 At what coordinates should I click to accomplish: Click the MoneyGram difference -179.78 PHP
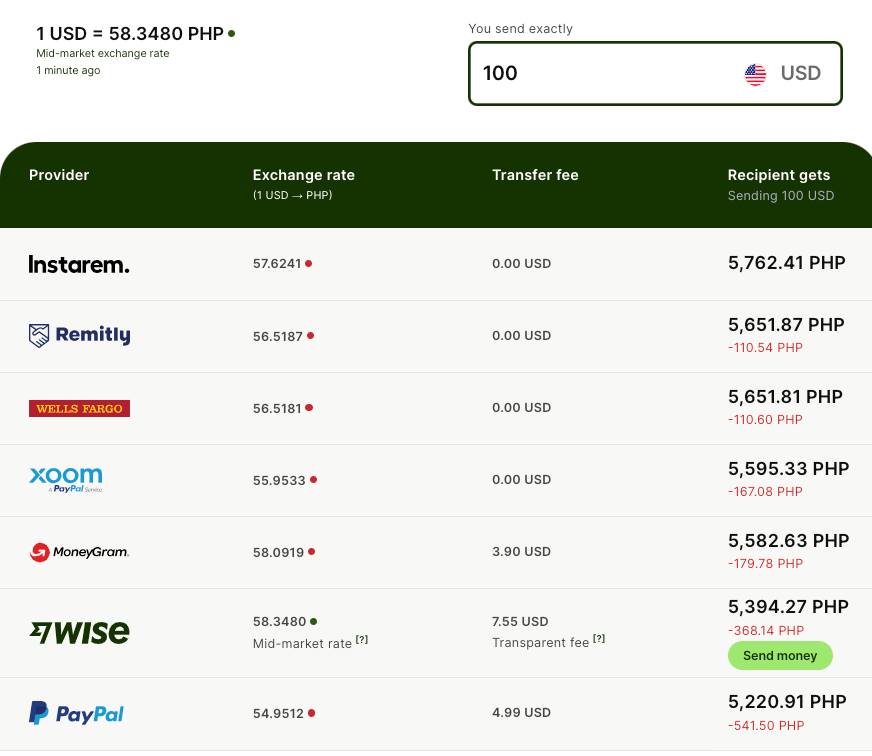[x=765, y=564]
